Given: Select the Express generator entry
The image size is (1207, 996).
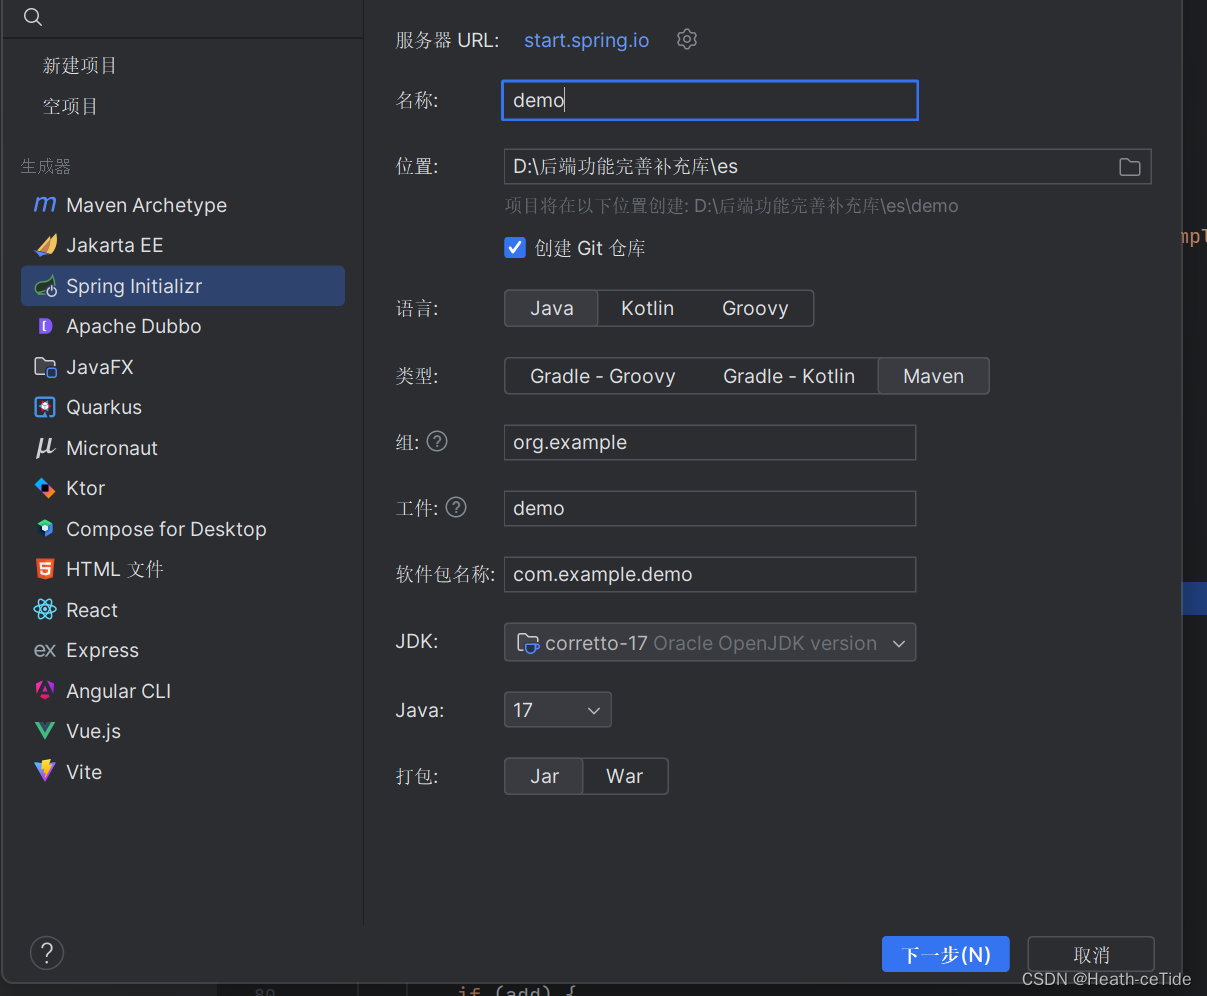Looking at the screenshot, I should (183, 650).
